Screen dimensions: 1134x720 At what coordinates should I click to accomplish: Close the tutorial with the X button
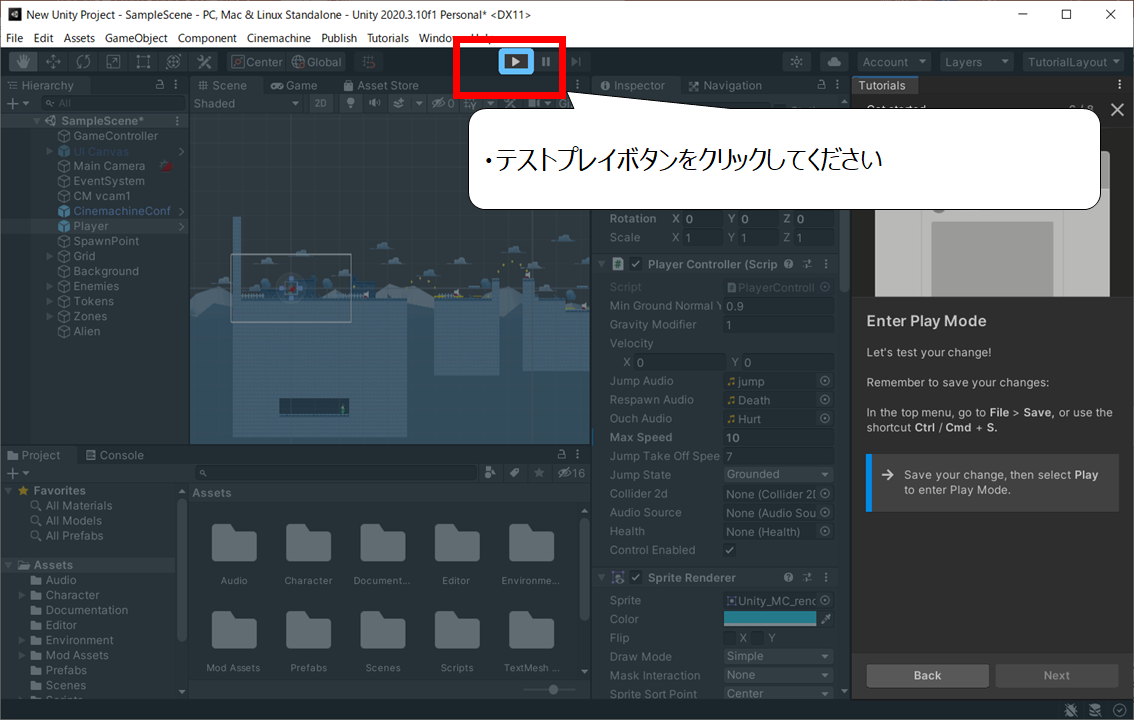1117,110
